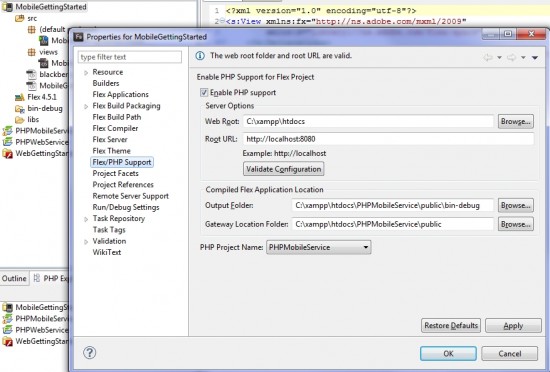
Task: Click Browse button for Web Root
Action: click(x=516, y=121)
